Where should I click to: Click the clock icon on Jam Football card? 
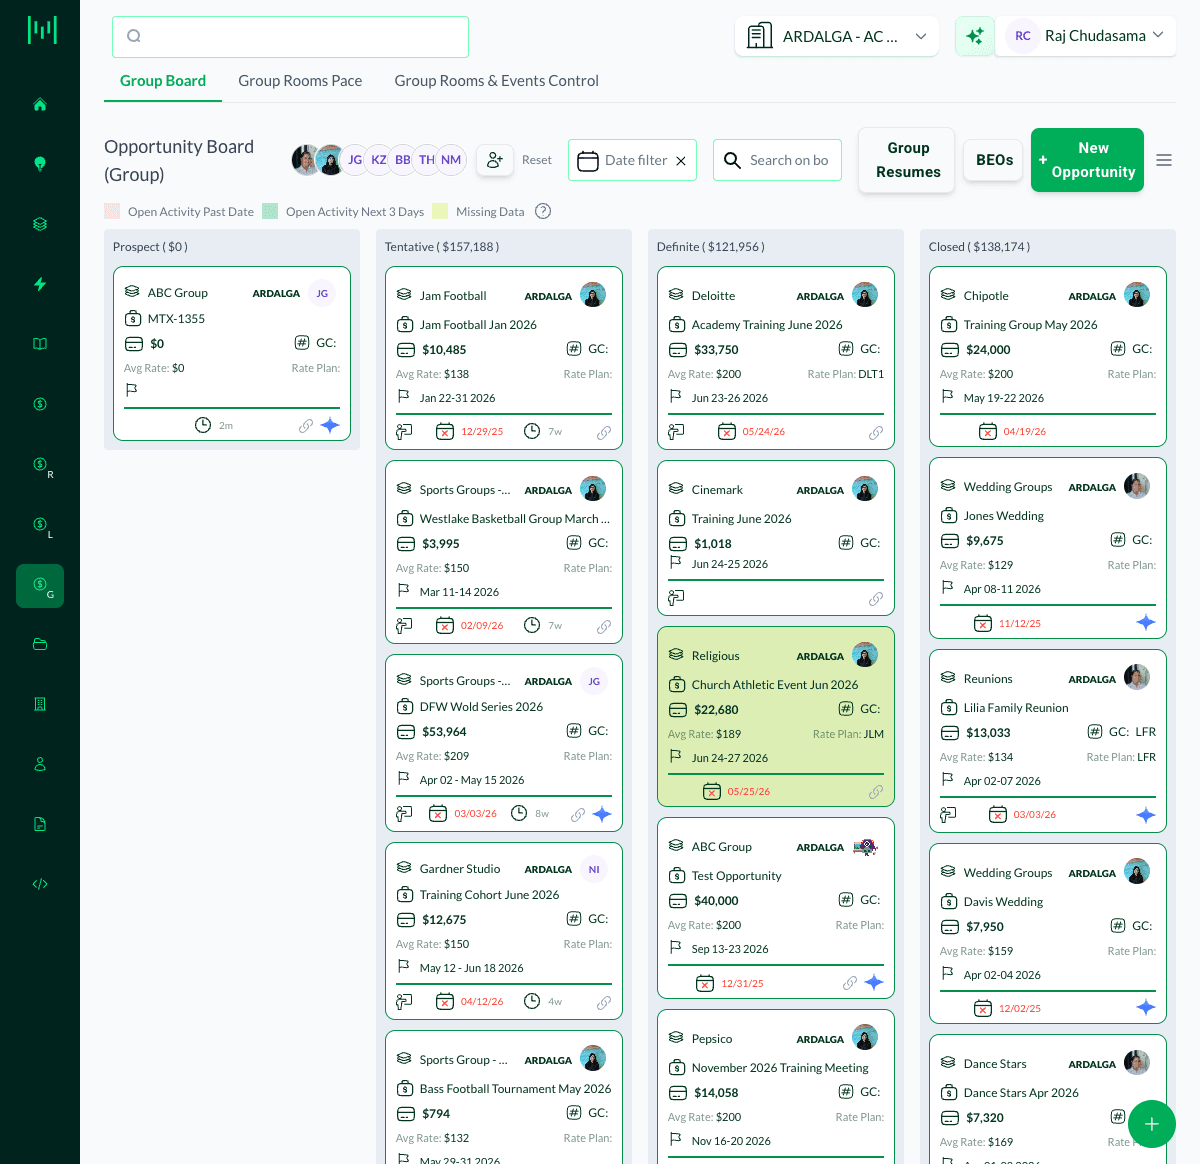click(532, 431)
